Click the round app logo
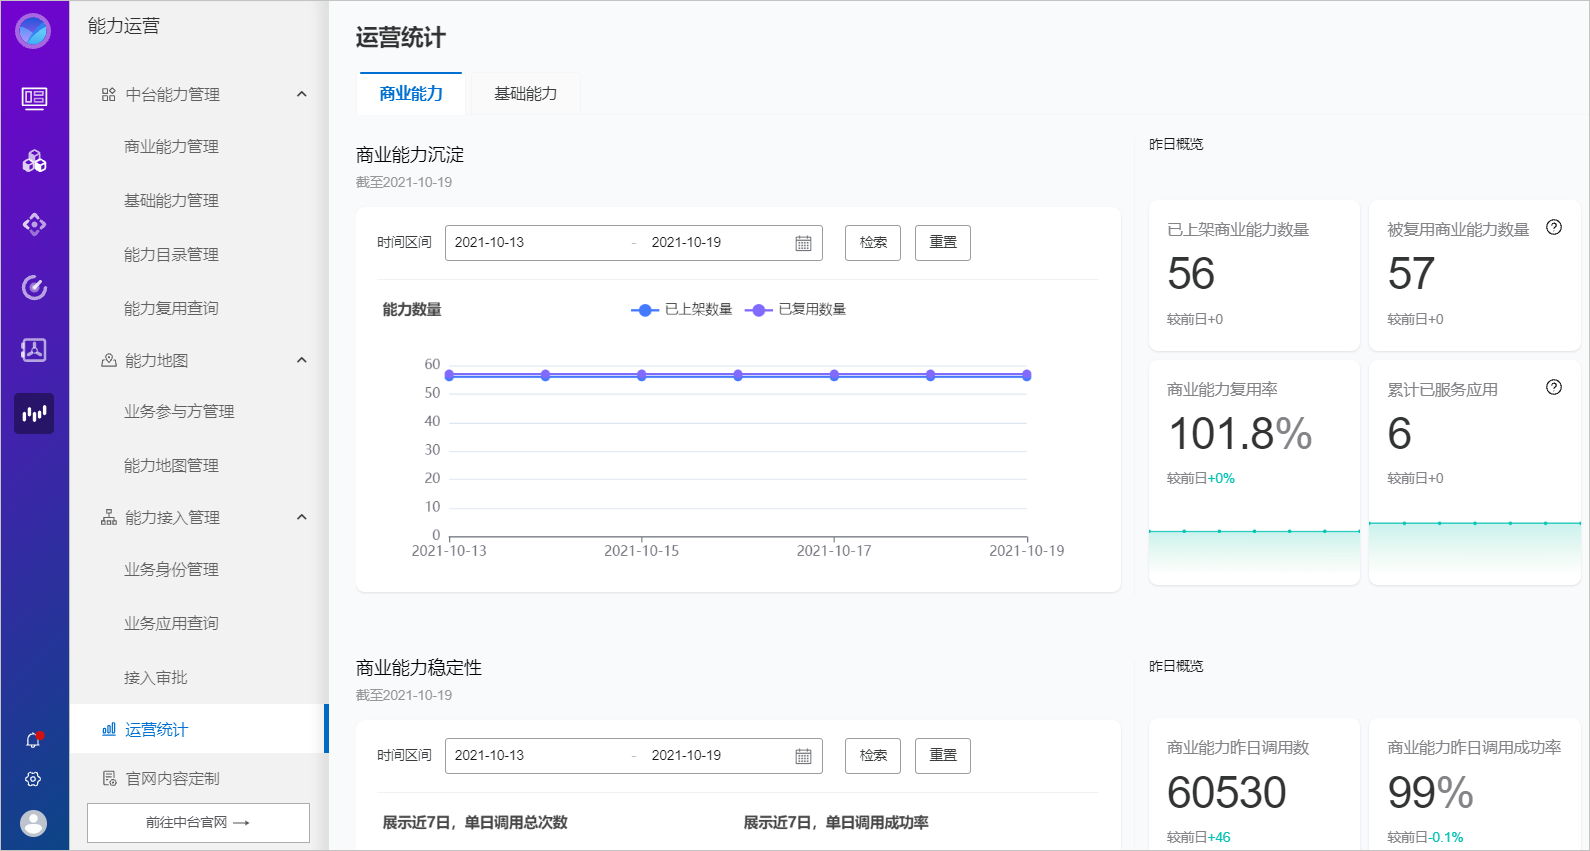This screenshot has width=1590, height=851. click(x=33, y=31)
